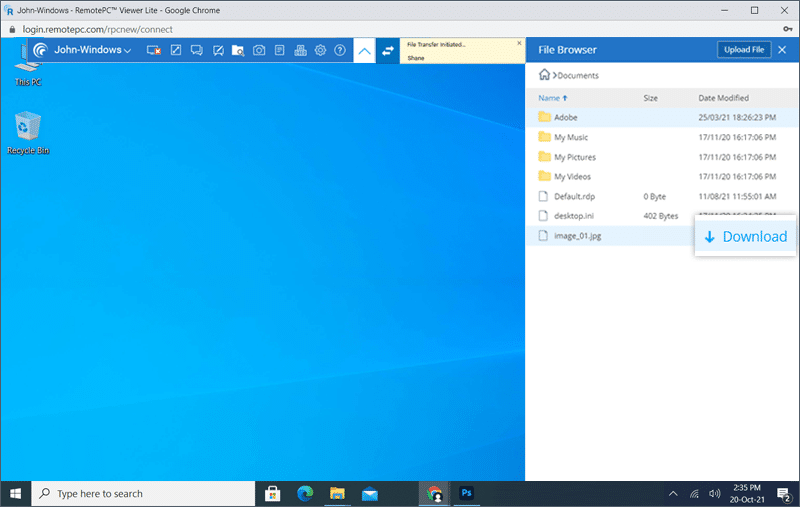Select the This PC desktop icon
The height and width of the screenshot is (507, 800).
(28, 65)
